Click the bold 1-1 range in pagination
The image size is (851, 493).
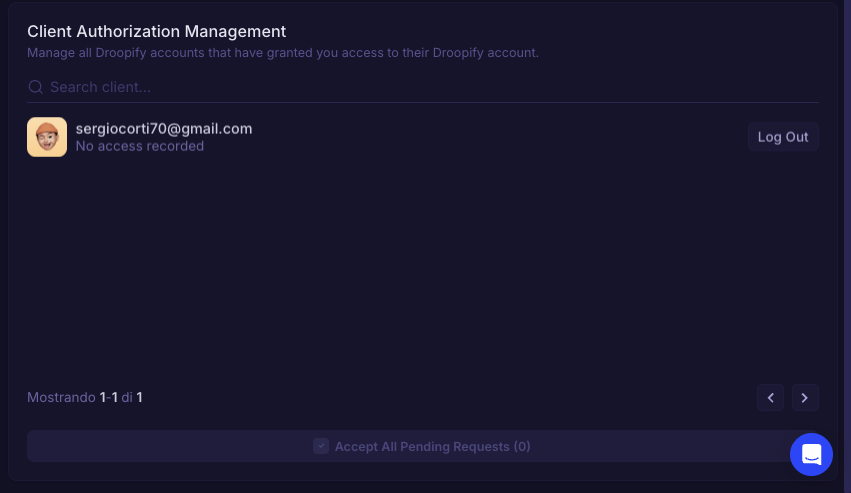108,398
